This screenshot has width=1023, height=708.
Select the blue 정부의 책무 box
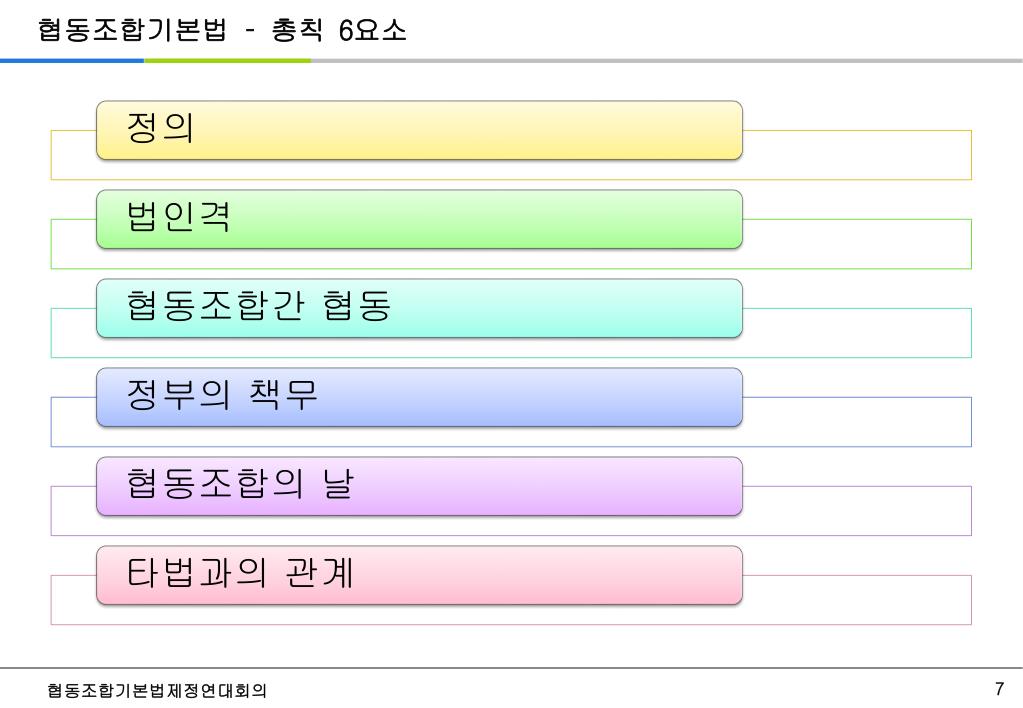point(419,397)
